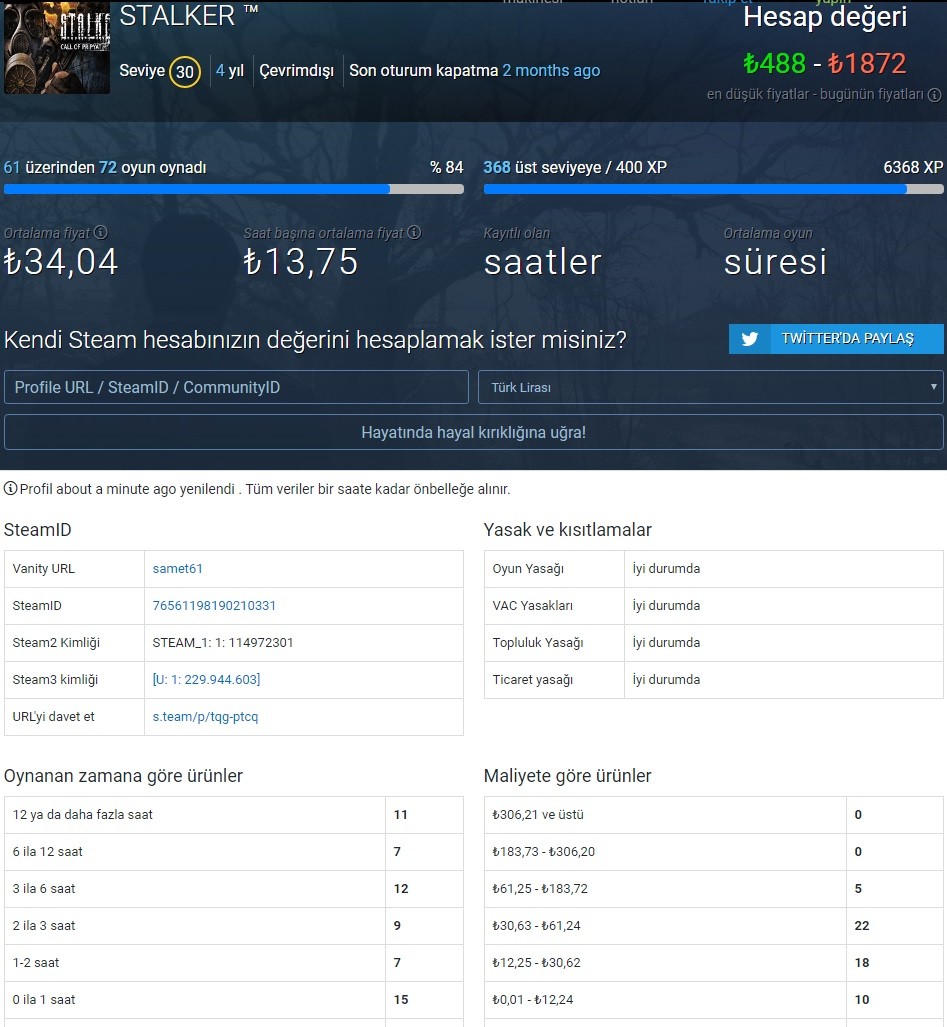Click info icon next to Ortalama fiyat
947x1027 pixels.
(x=101, y=233)
